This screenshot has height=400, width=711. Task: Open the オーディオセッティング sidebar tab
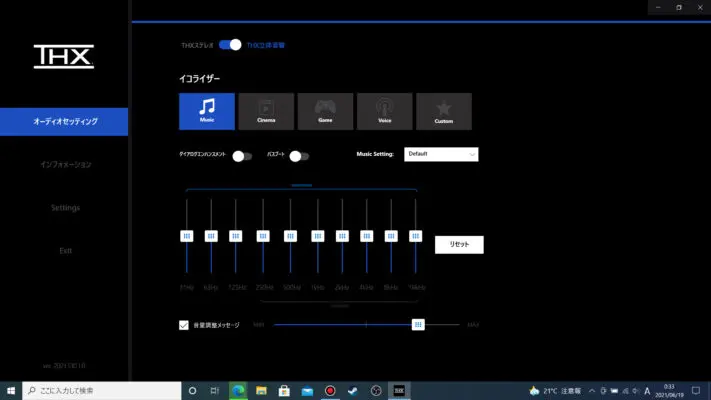[x=64, y=122]
